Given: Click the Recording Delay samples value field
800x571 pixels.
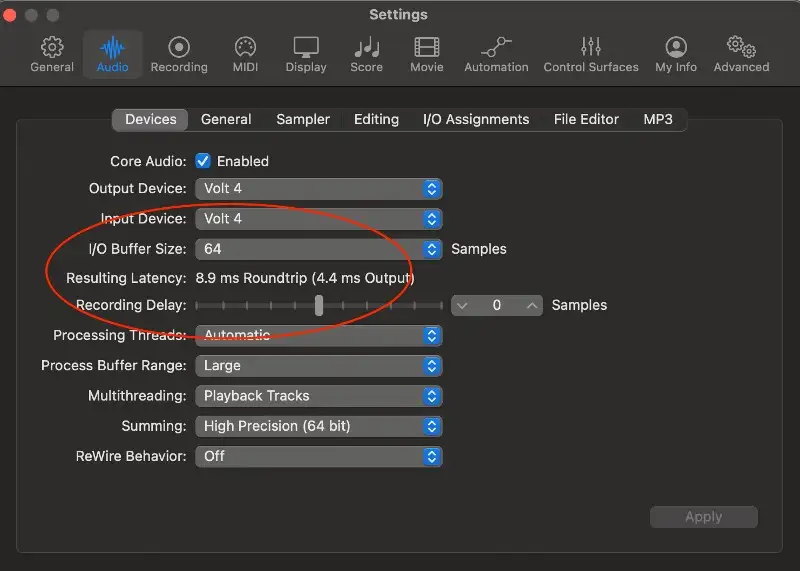Looking at the screenshot, I should (497, 305).
